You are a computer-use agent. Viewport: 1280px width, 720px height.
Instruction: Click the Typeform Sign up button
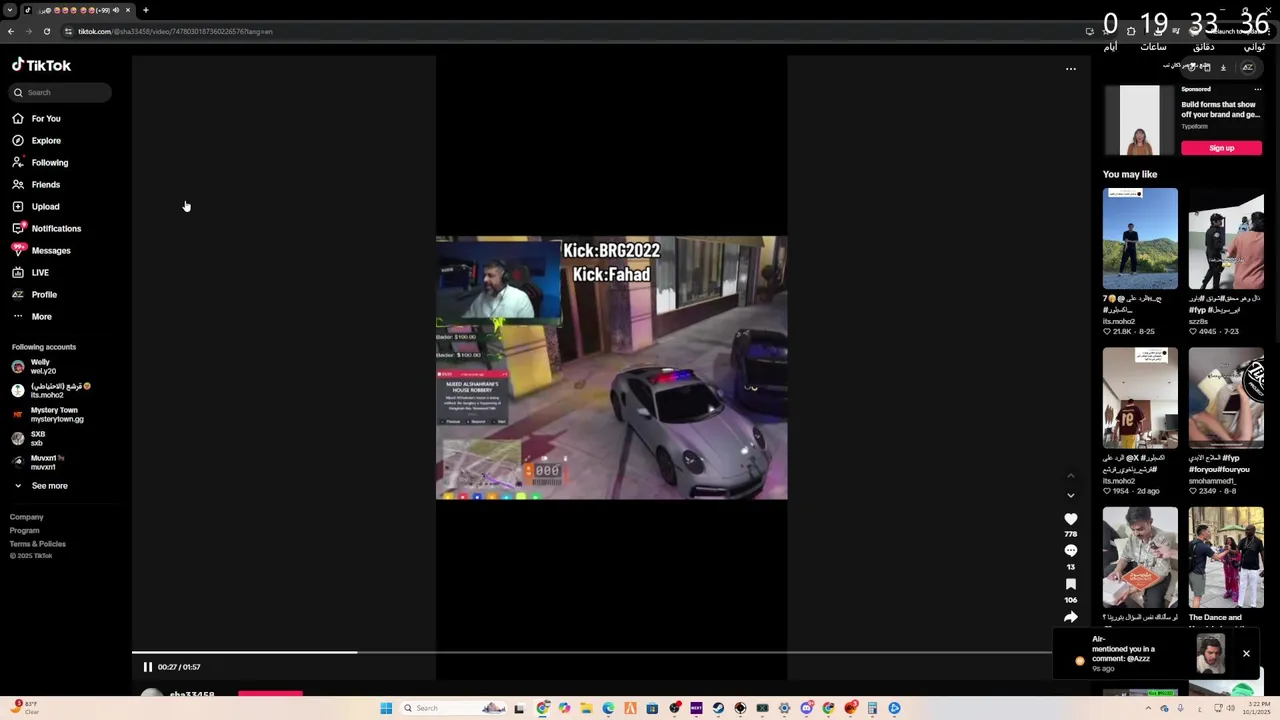1221,148
